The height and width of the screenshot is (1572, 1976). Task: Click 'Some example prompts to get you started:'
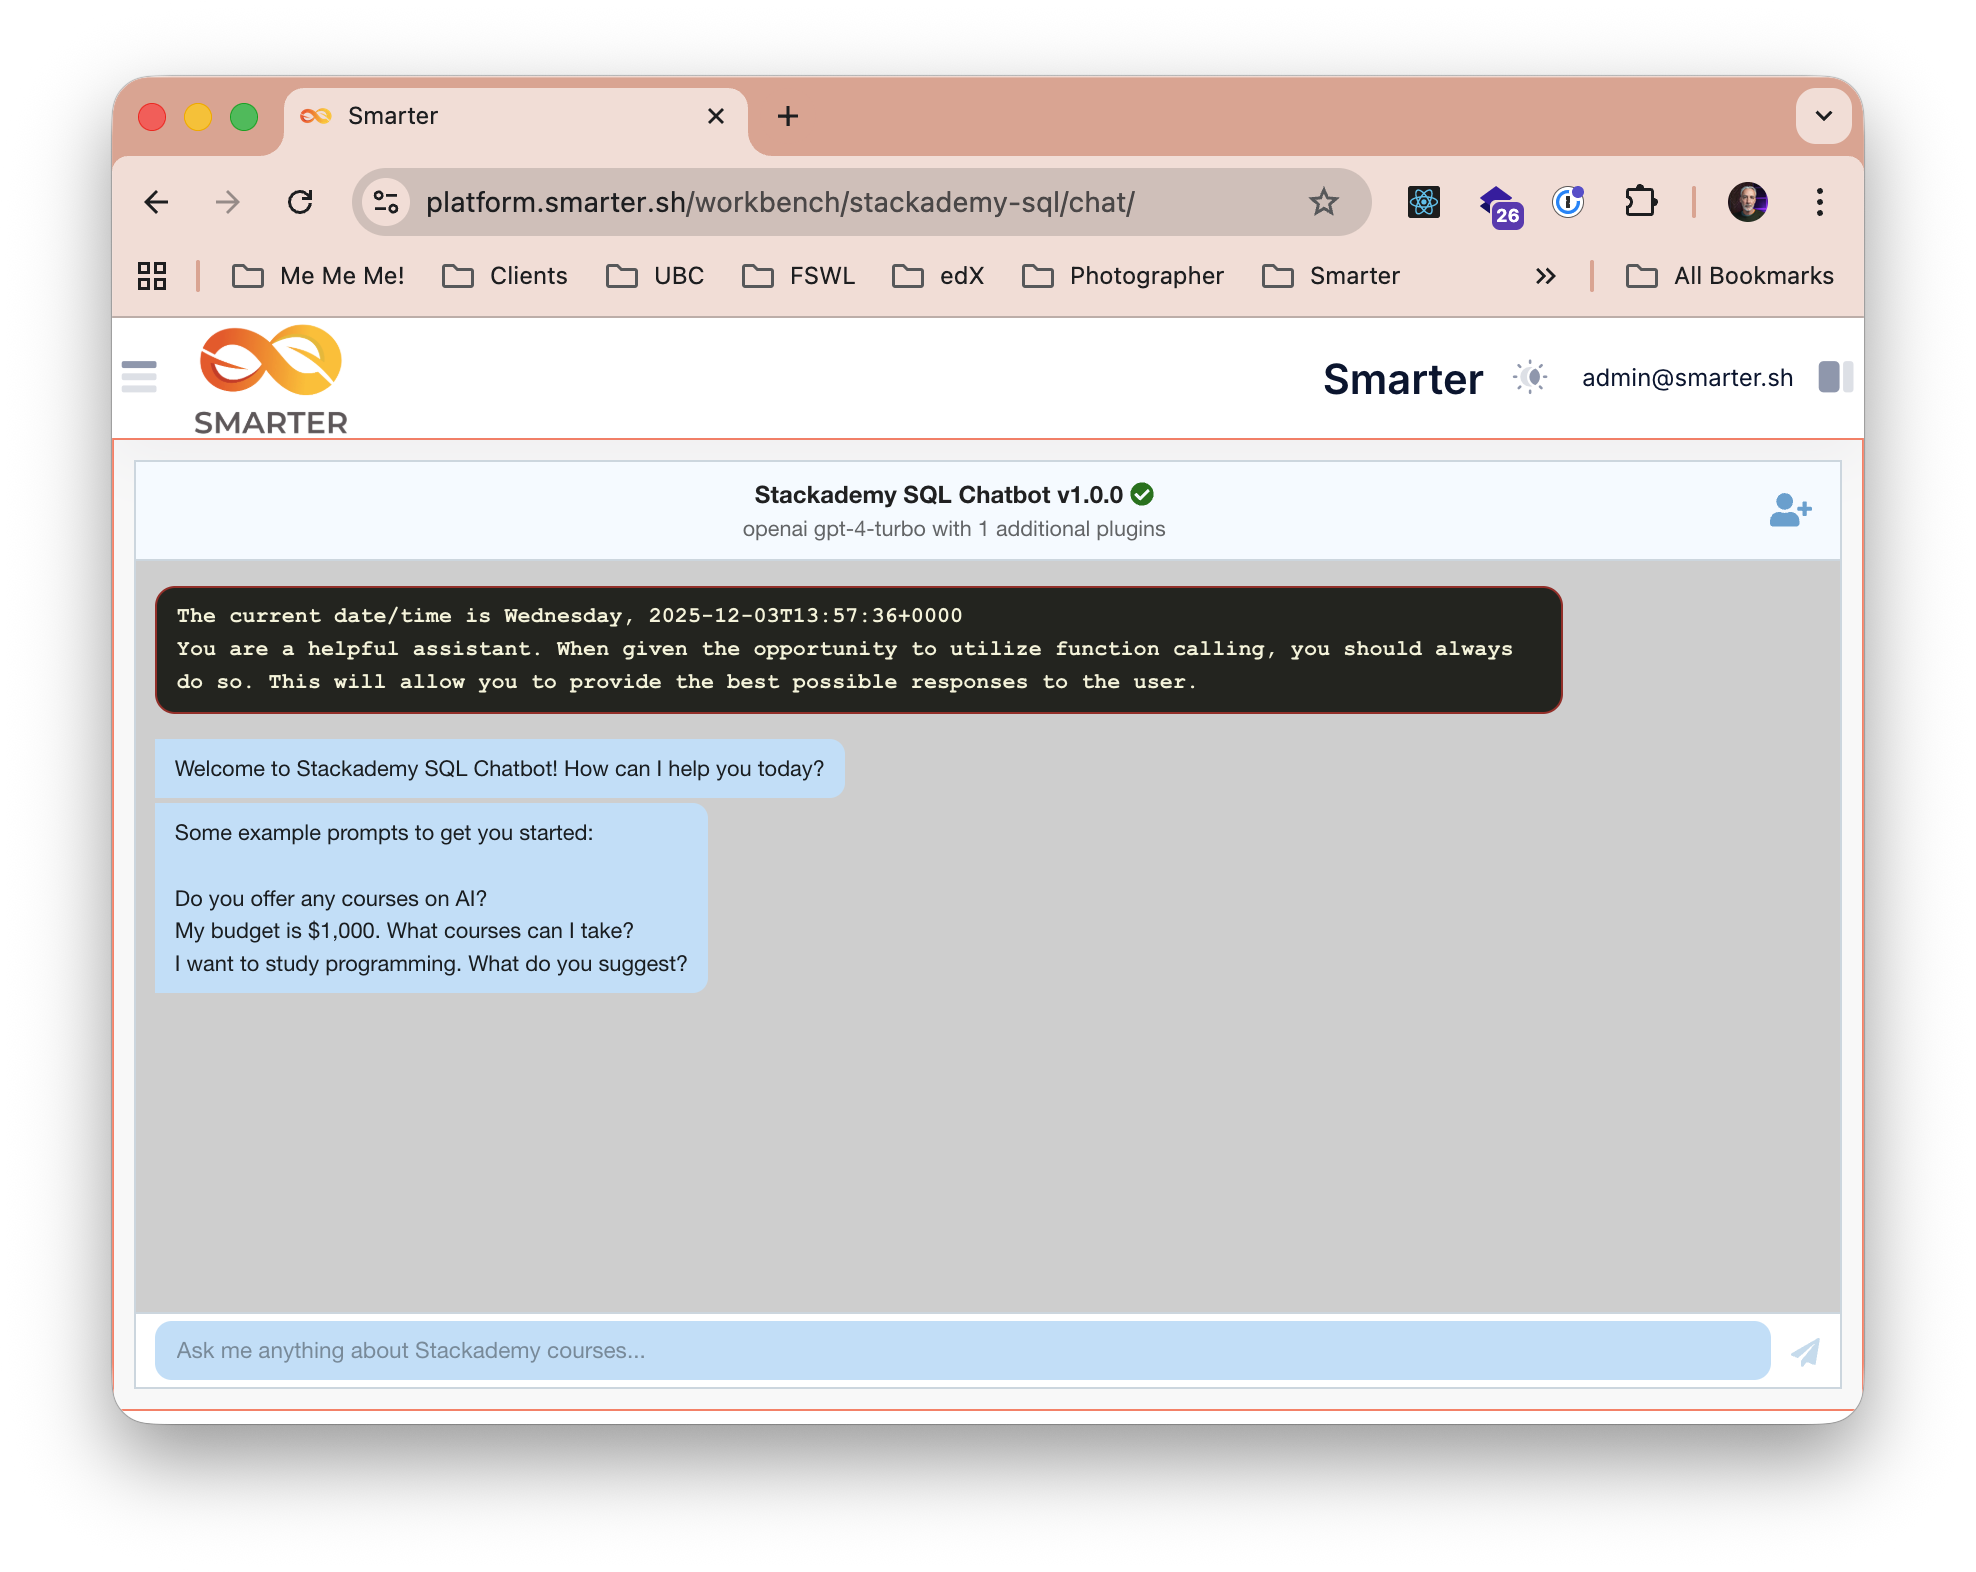384,832
